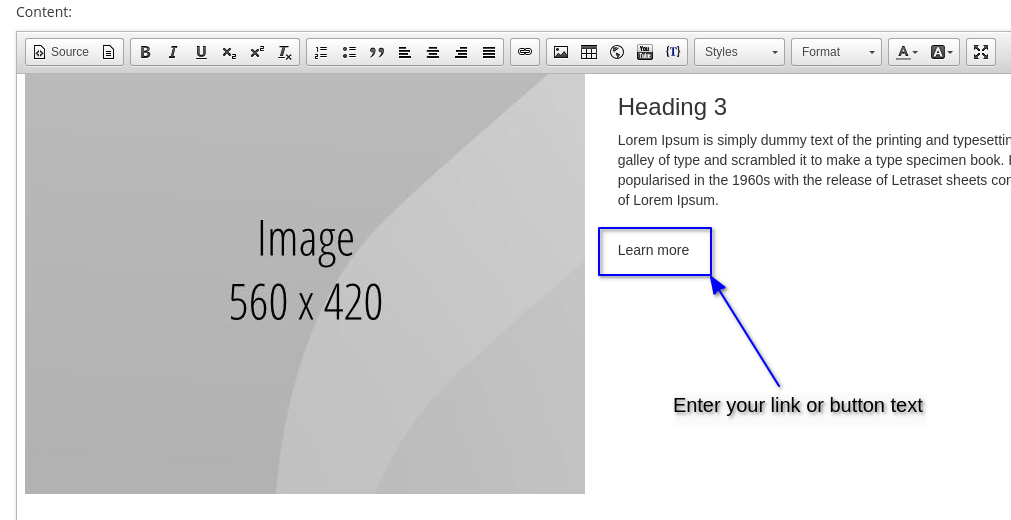Embed a YouTube video
1011x520 pixels.
645,52
